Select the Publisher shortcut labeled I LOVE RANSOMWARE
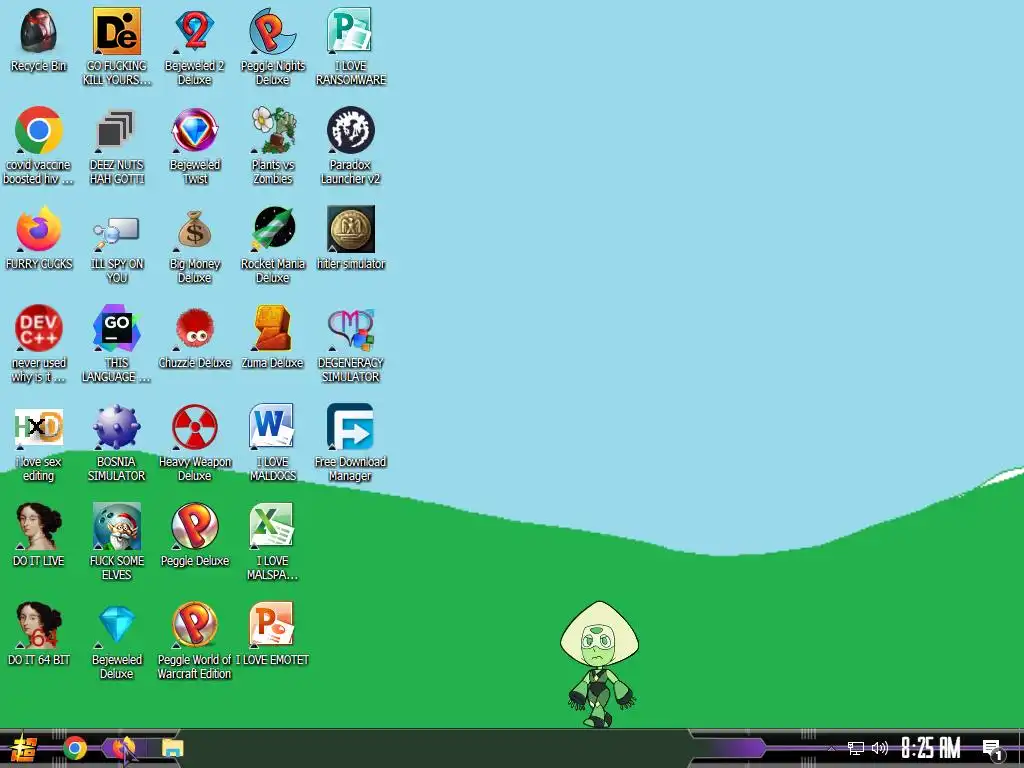 tap(350, 31)
